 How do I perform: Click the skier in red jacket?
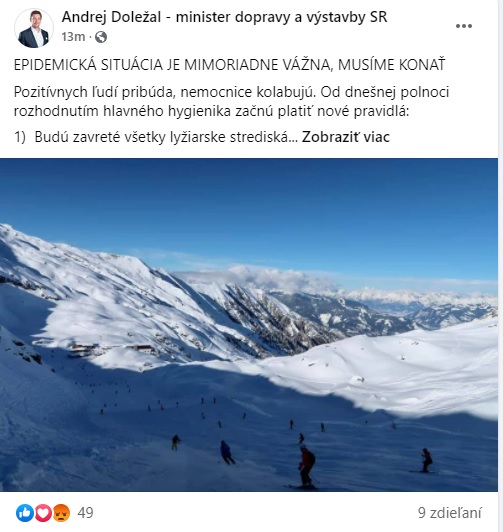(307, 466)
